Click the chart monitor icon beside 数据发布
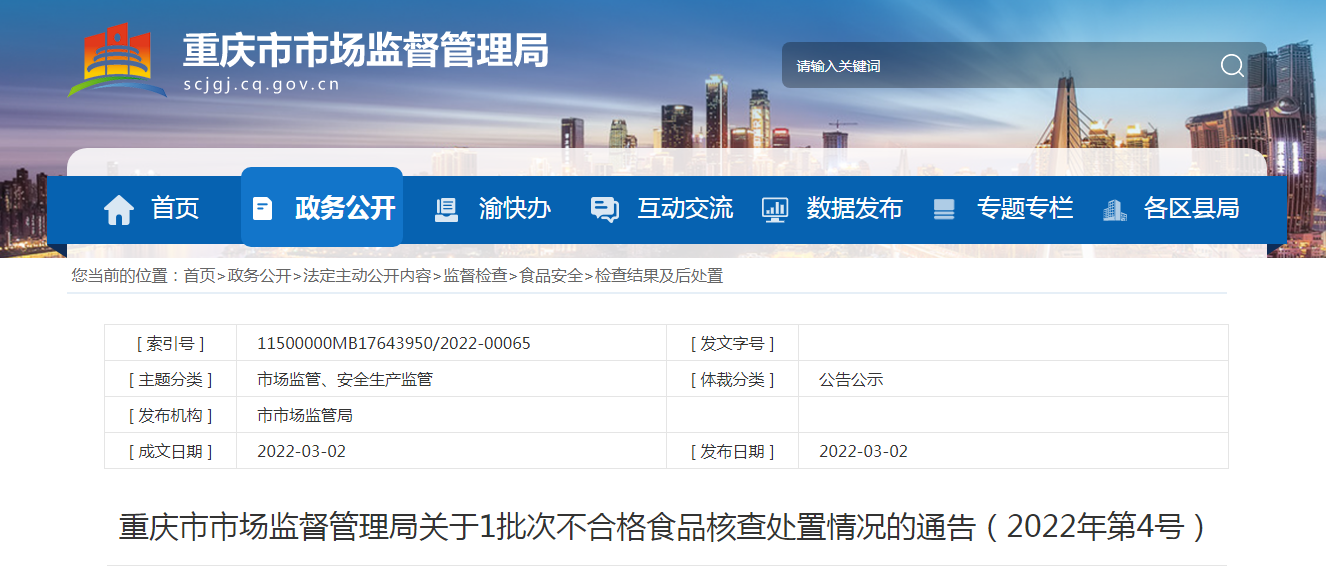Image resolution: width=1326 pixels, height=580 pixels. click(x=775, y=209)
